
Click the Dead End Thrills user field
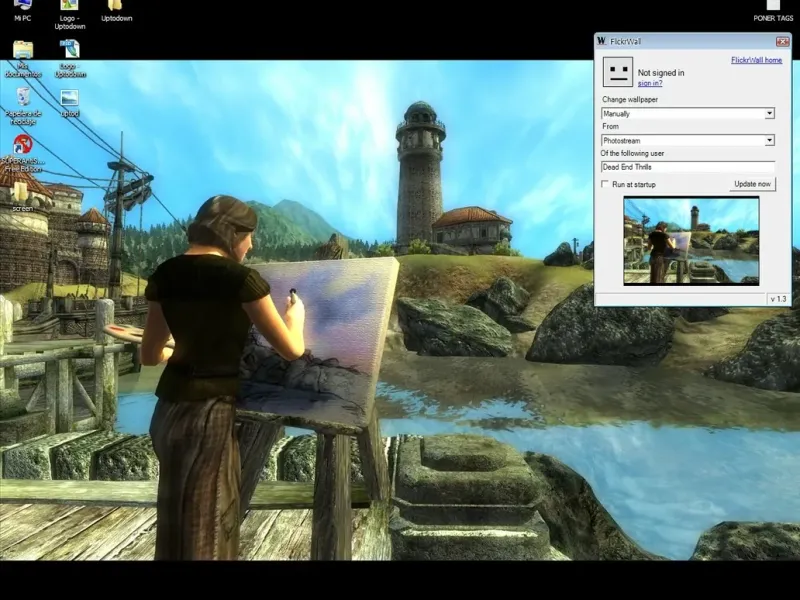pyautogui.click(x=688, y=167)
